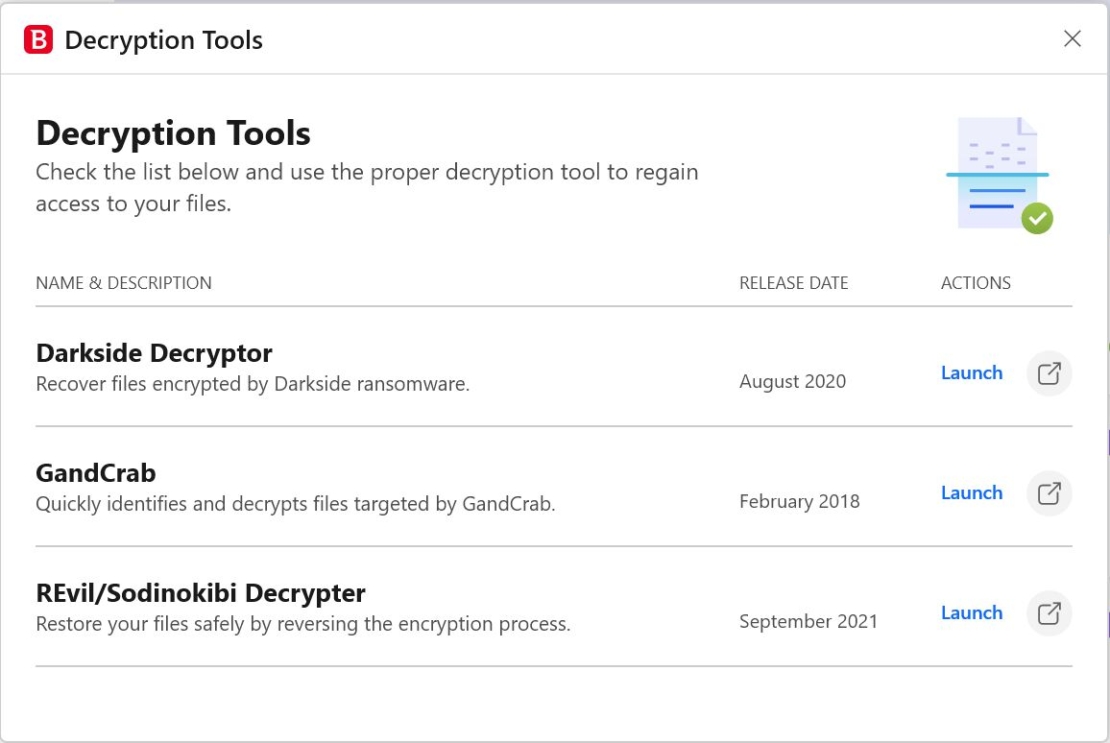This screenshot has height=743, width=1110.
Task: Click the external-link icon beside GandCrab
Action: (1049, 493)
